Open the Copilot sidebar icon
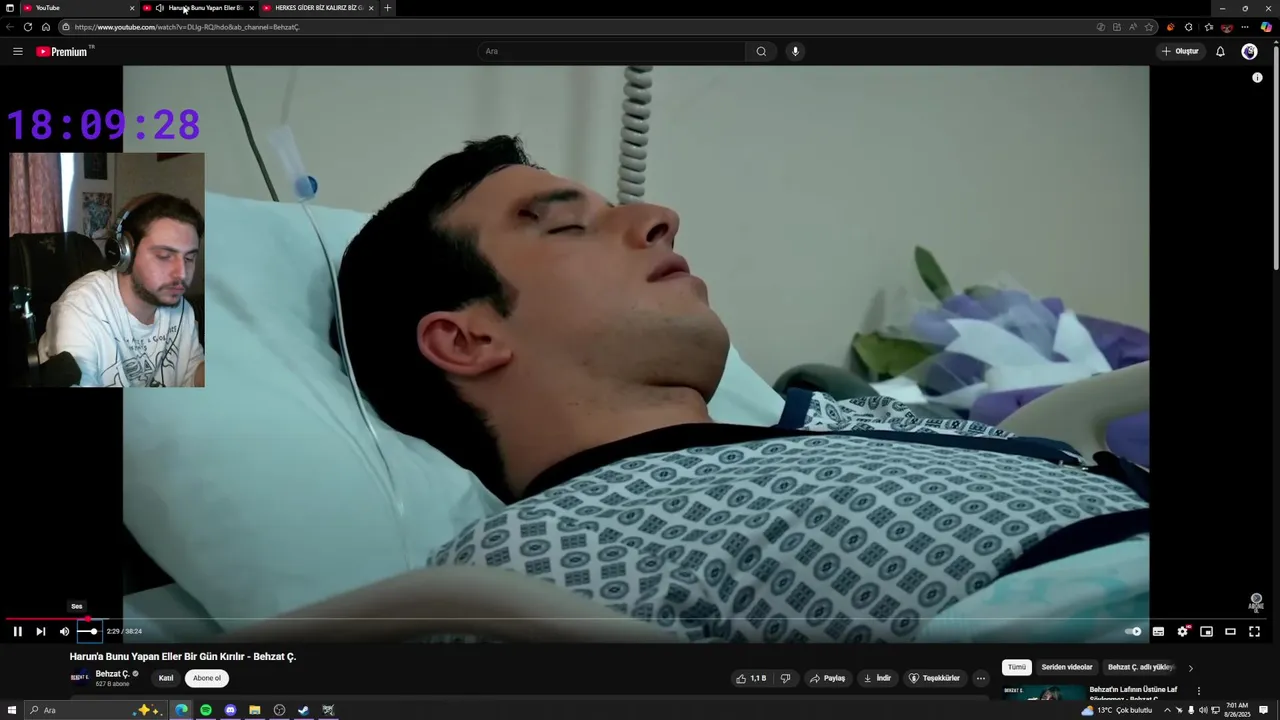Screen dimensions: 1280x720 (x=1266, y=27)
